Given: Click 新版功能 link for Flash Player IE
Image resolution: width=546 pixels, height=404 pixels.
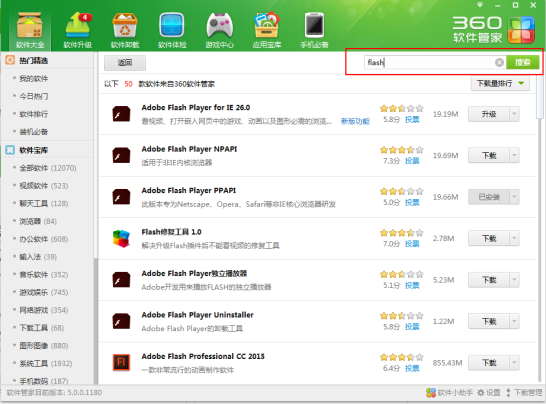Looking at the screenshot, I should tap(355, 121).
